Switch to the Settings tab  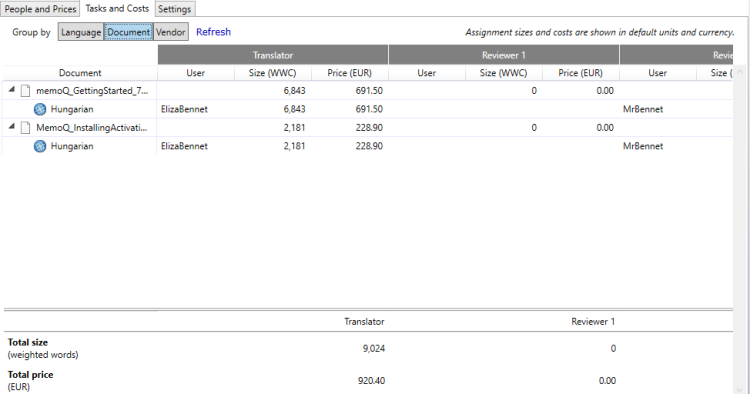pyautogui.click(x=175, y=9)
